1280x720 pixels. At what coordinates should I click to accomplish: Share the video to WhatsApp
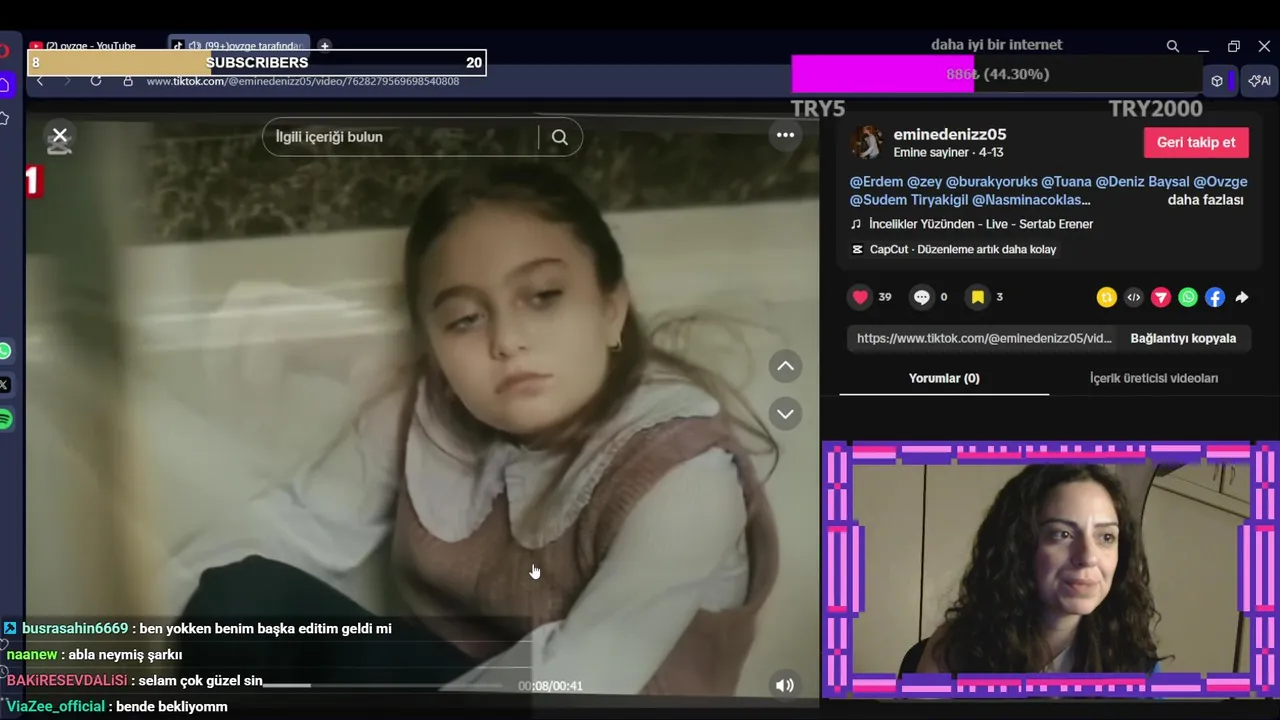point(1187,297)
